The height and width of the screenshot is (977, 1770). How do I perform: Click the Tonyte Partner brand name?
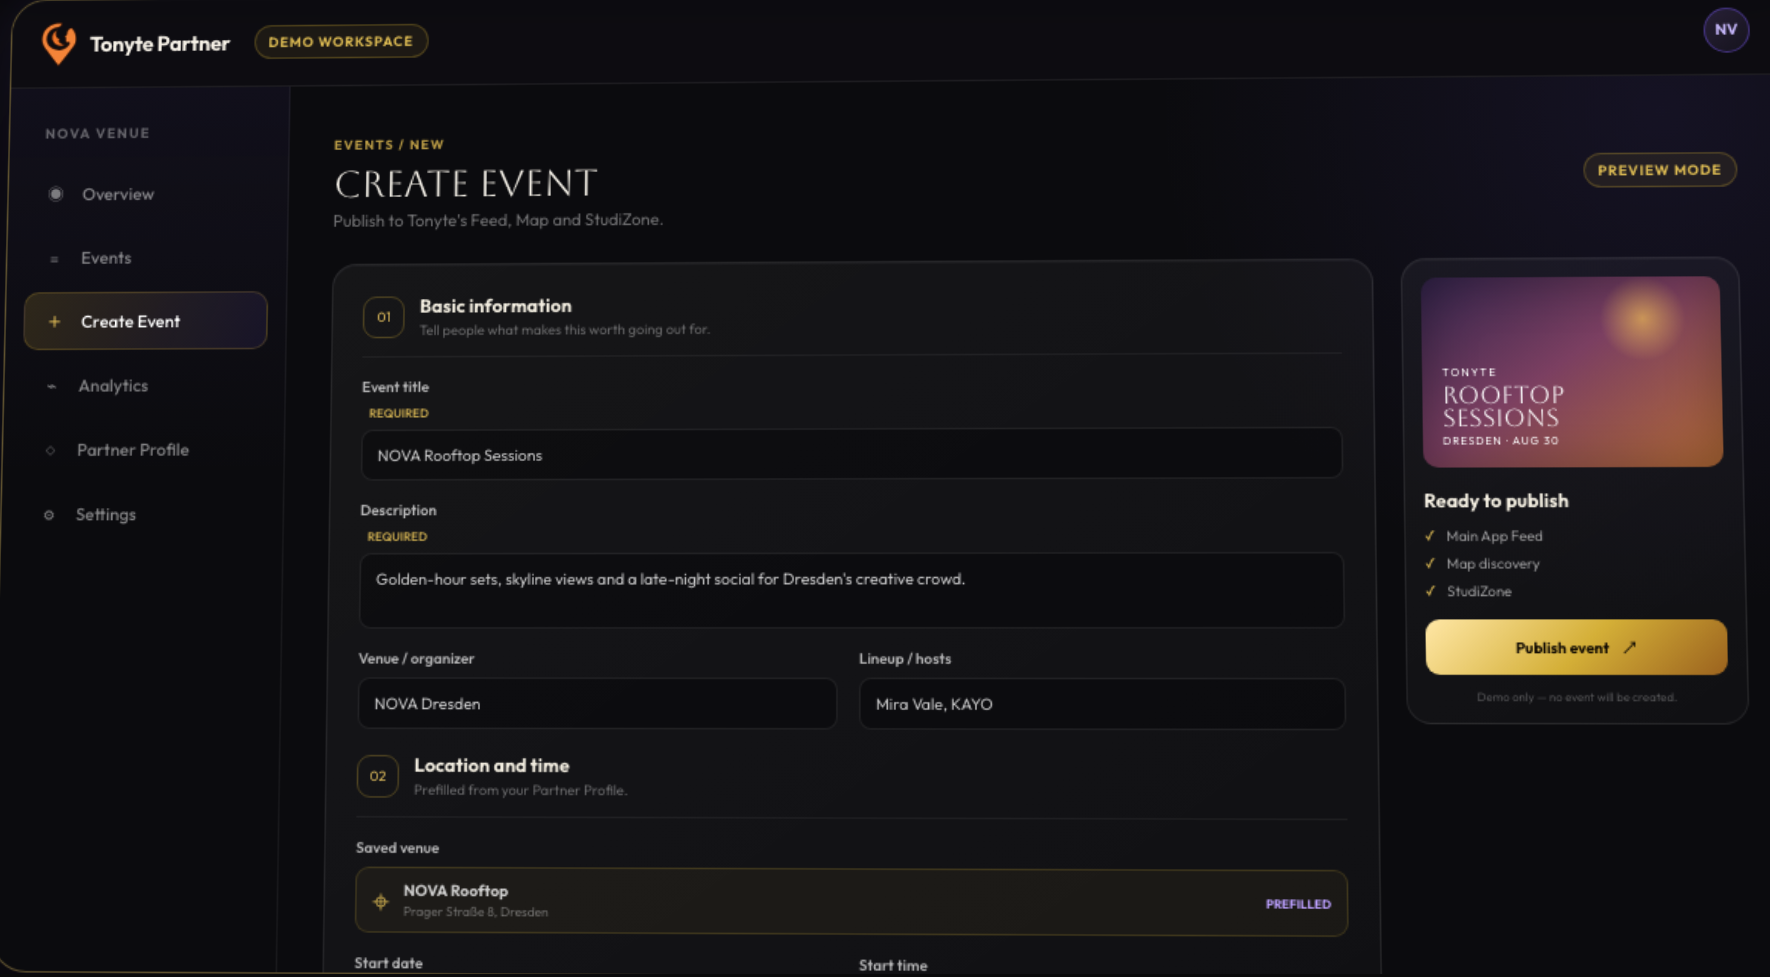point(160,43)
